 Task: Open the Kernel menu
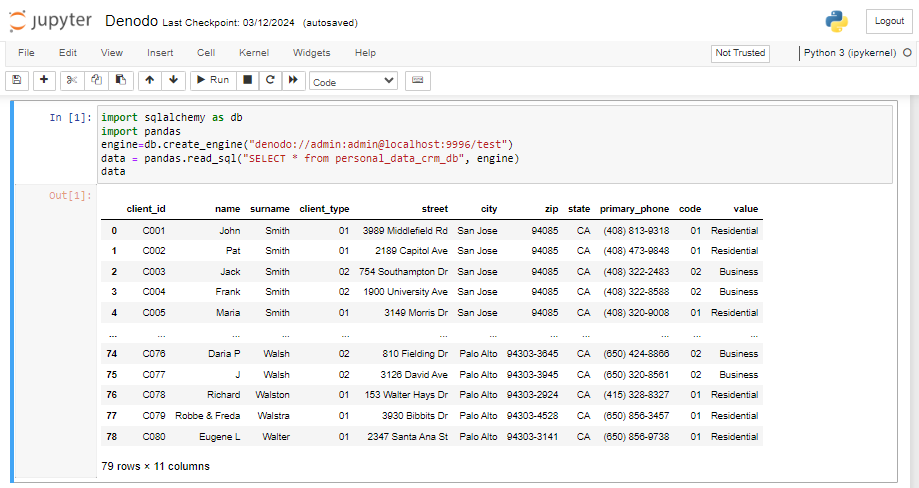click(254, 53)
